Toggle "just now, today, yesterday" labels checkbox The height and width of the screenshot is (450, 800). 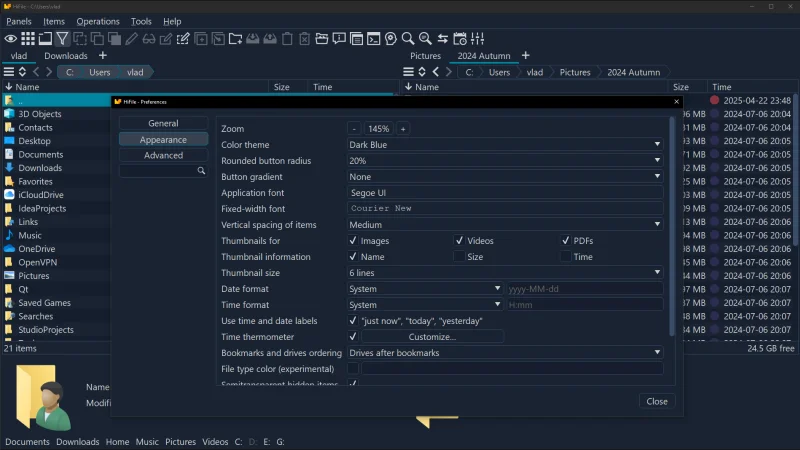click(x=353, y=320)
